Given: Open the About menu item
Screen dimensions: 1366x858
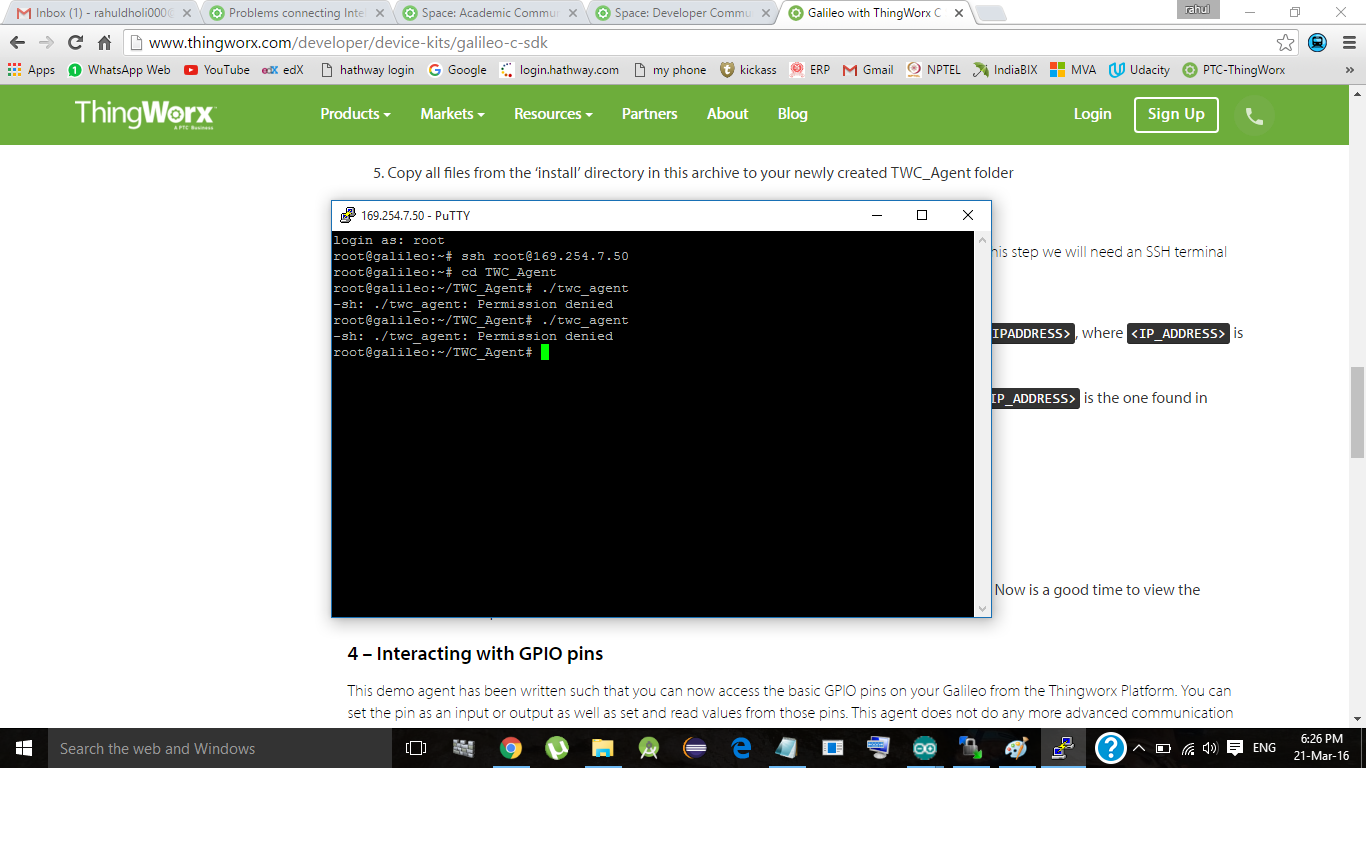Looking at the screenshot, I should coord(727,114).
